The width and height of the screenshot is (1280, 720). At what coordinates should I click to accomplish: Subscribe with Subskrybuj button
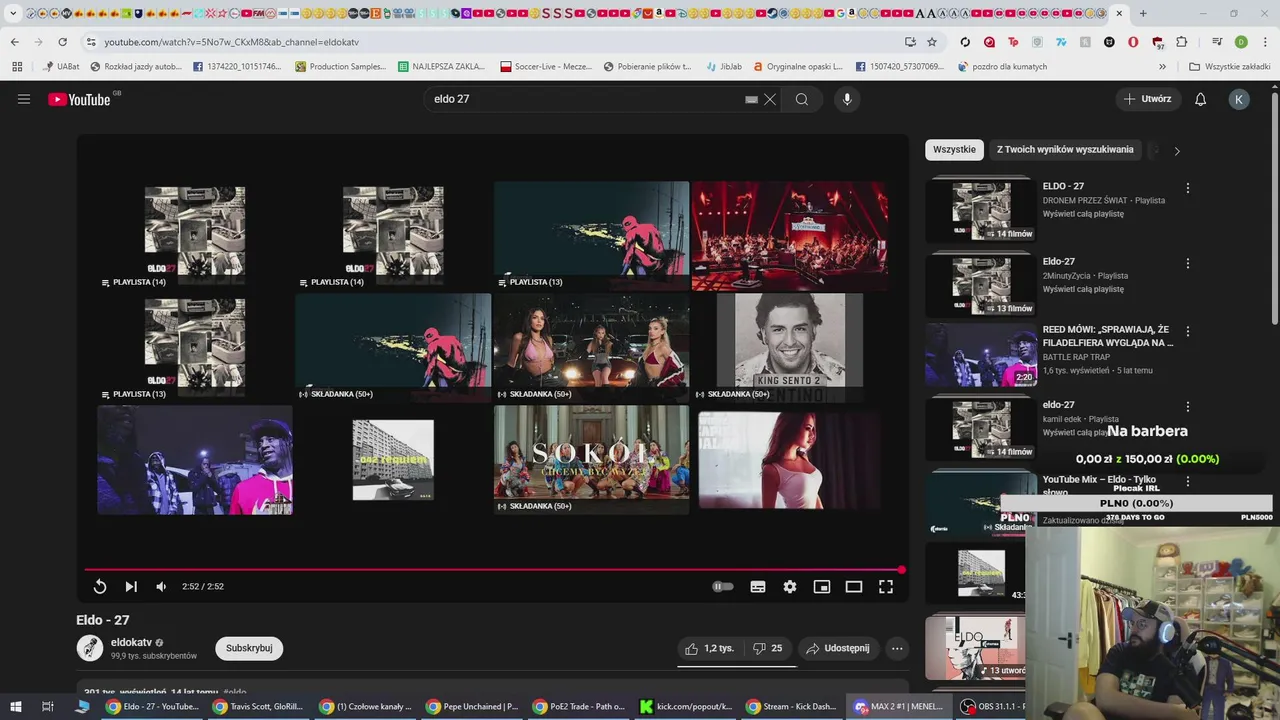(x=249, y=648)
